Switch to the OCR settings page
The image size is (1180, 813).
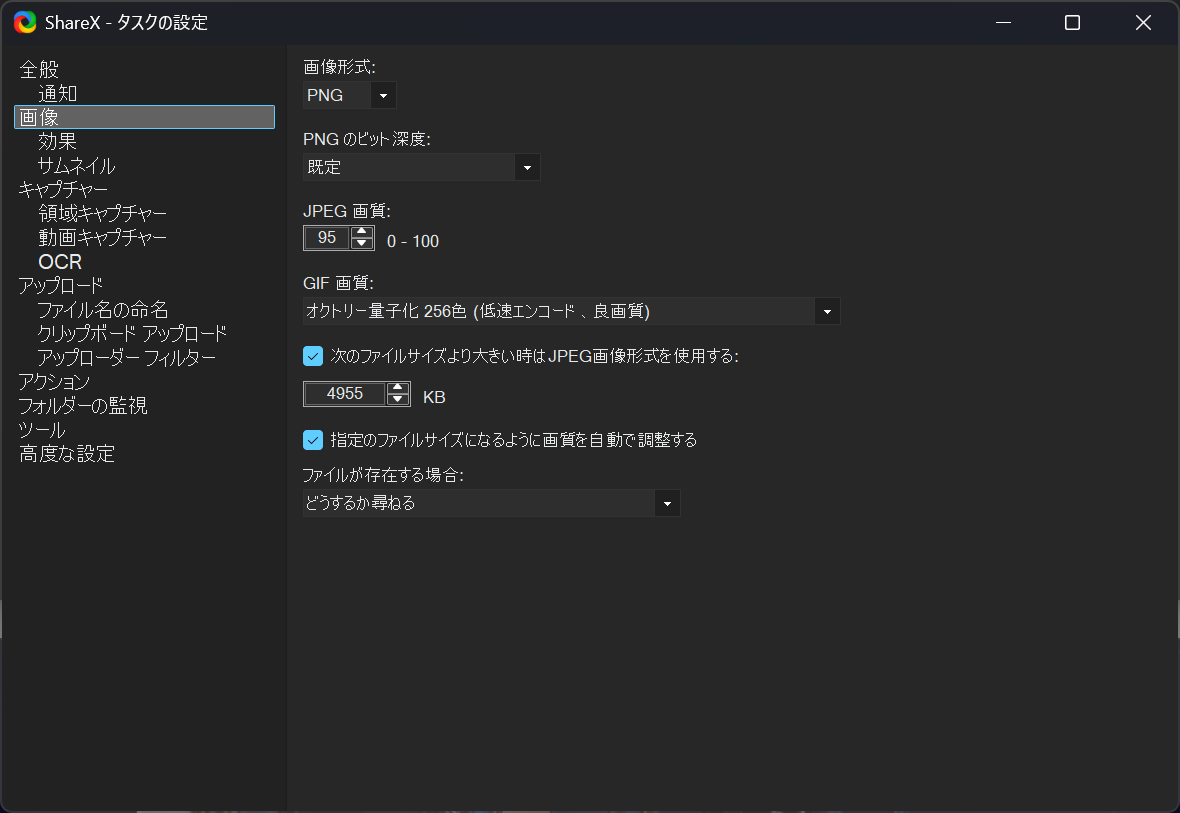coord(60,262)
